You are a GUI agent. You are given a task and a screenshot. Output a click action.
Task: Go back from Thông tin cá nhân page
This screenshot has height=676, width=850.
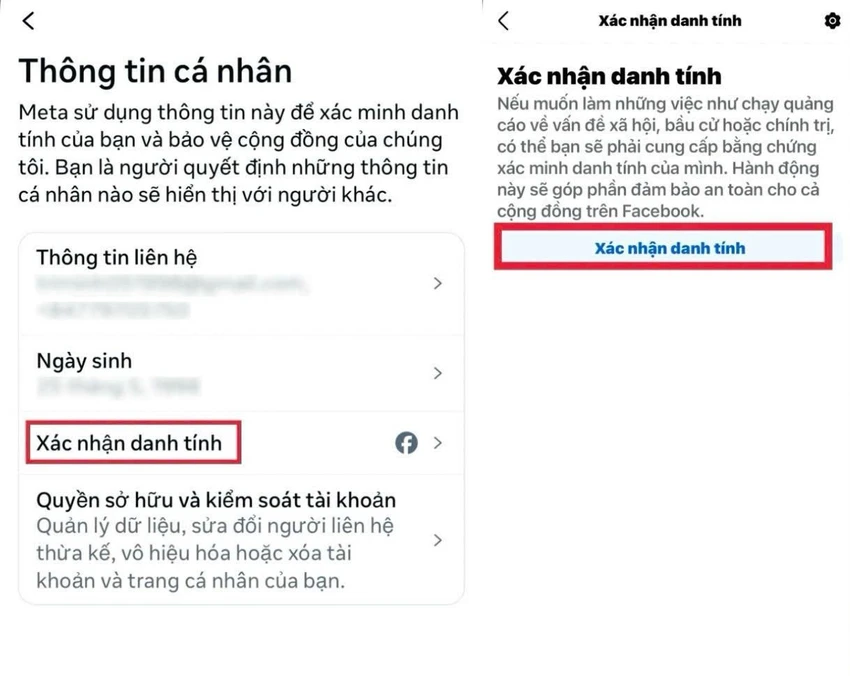coord(28,21)
